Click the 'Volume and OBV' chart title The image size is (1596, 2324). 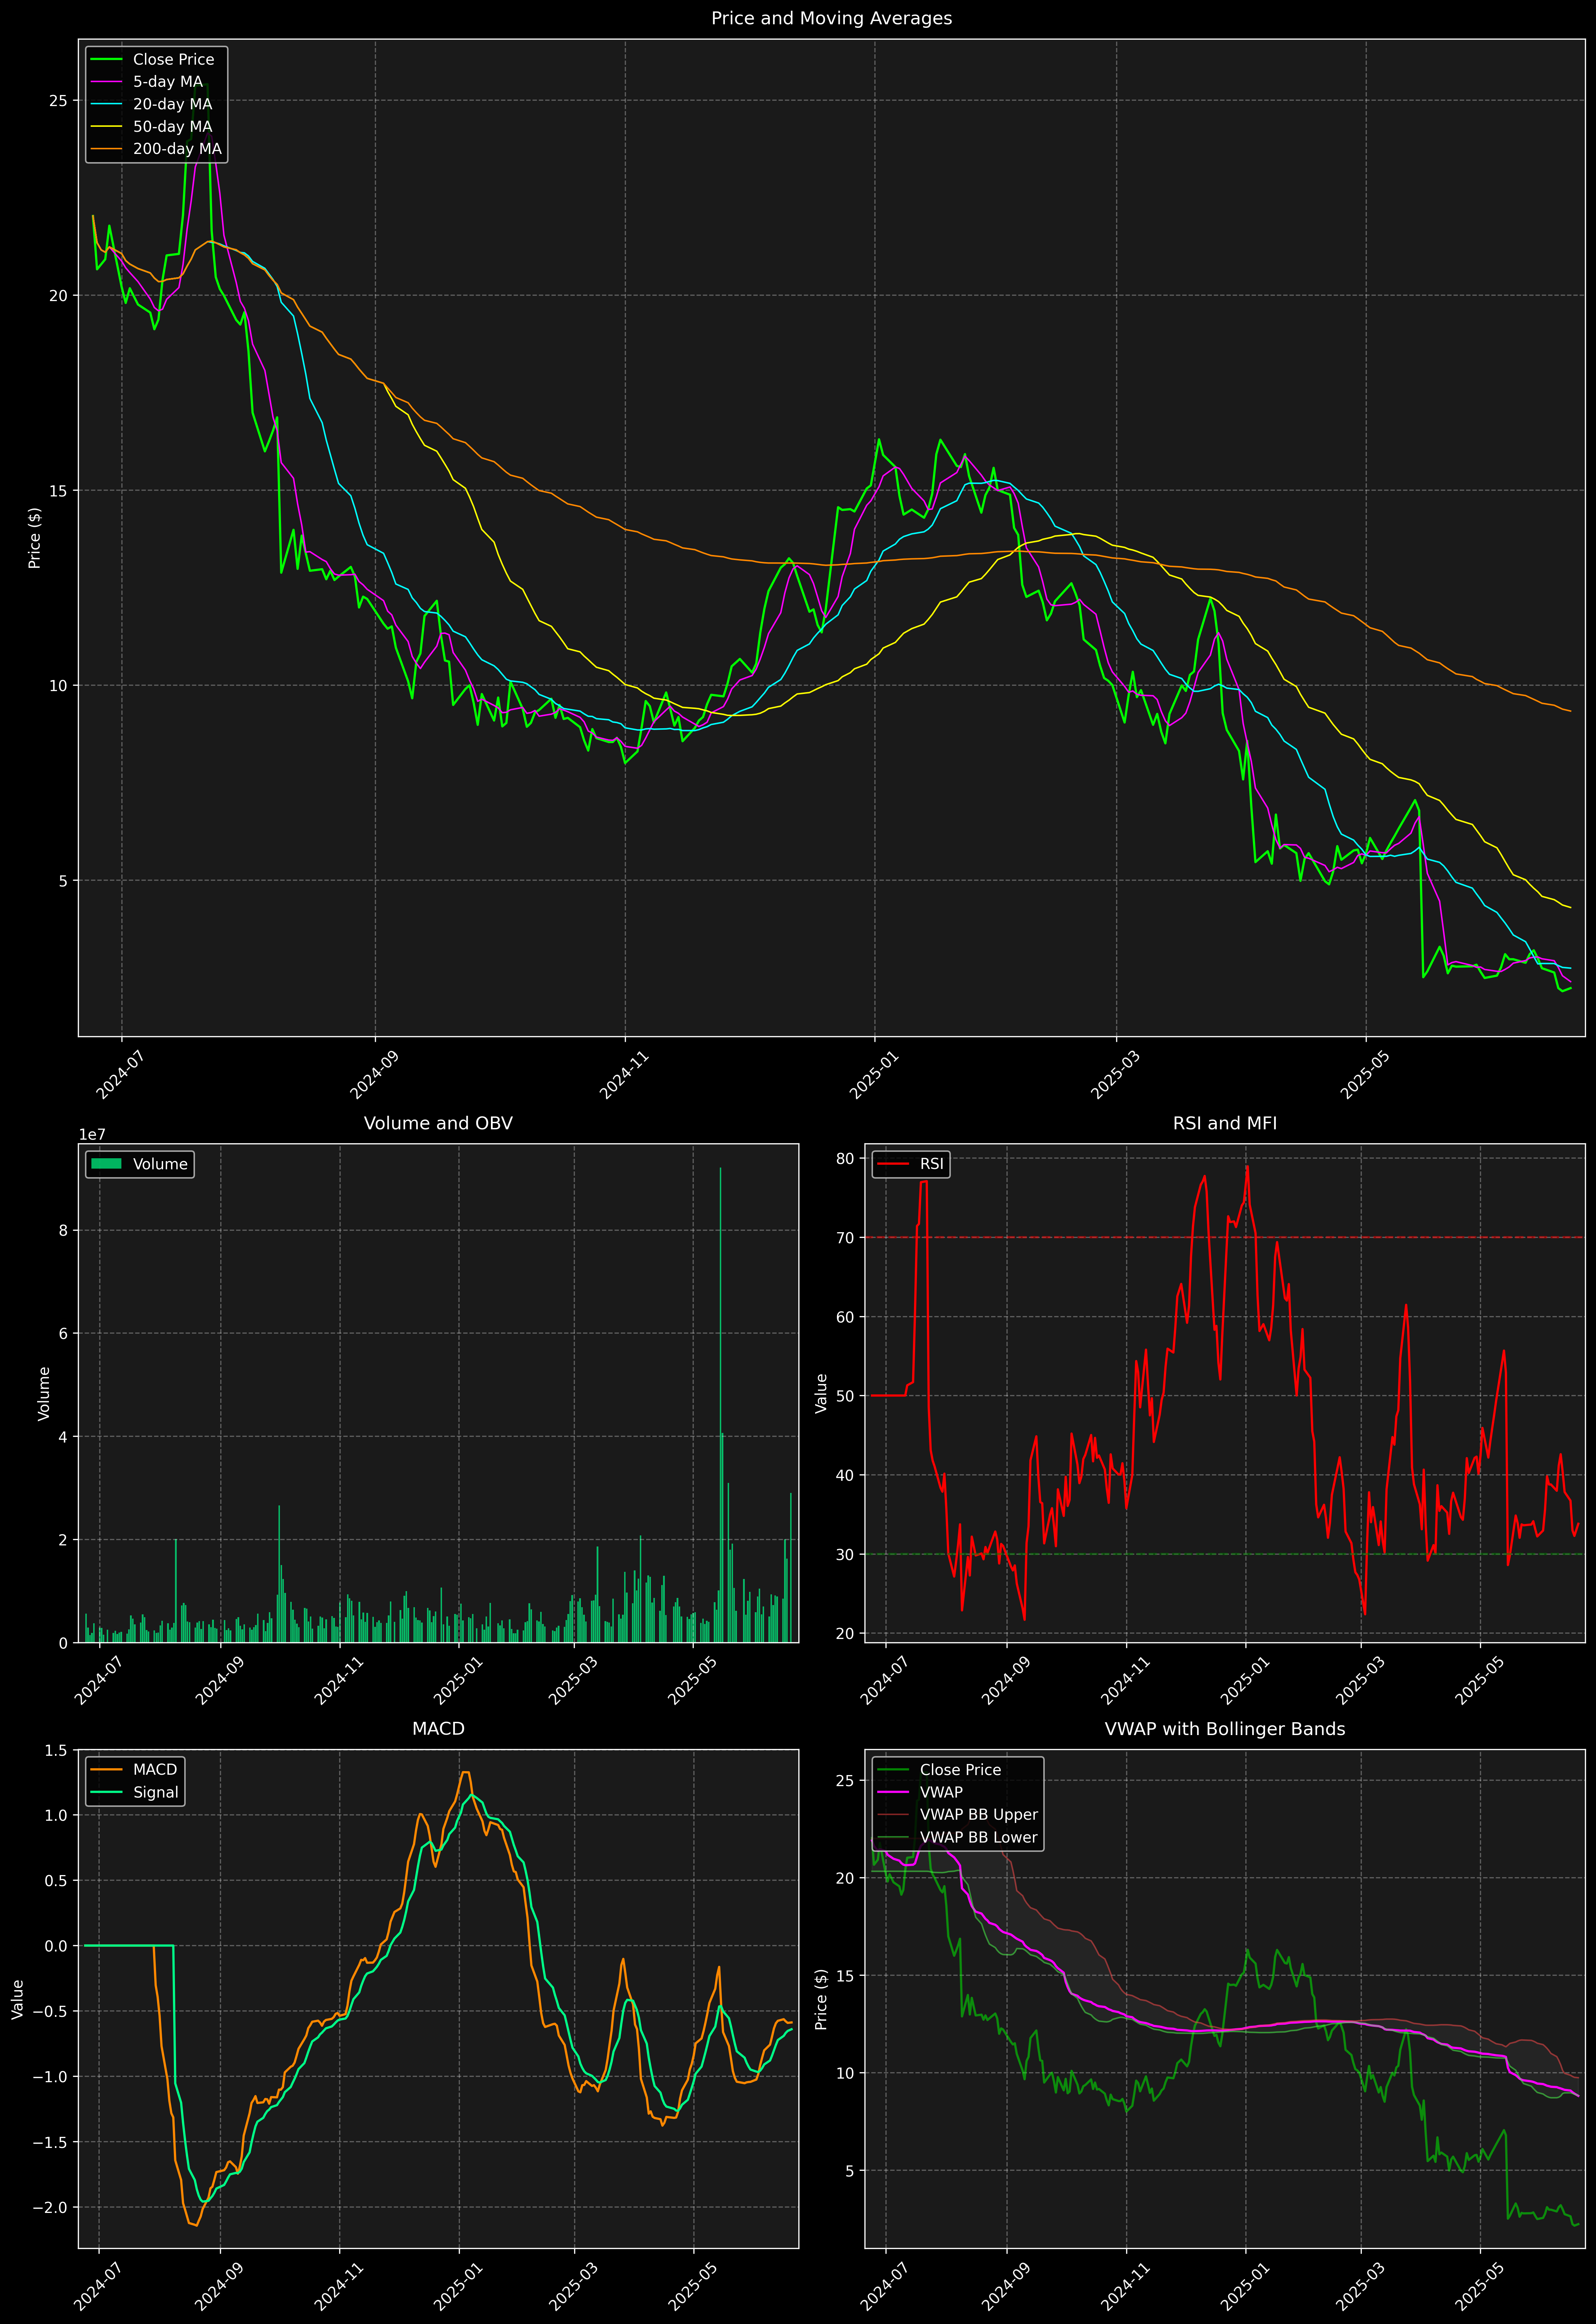click(438, 1123)
